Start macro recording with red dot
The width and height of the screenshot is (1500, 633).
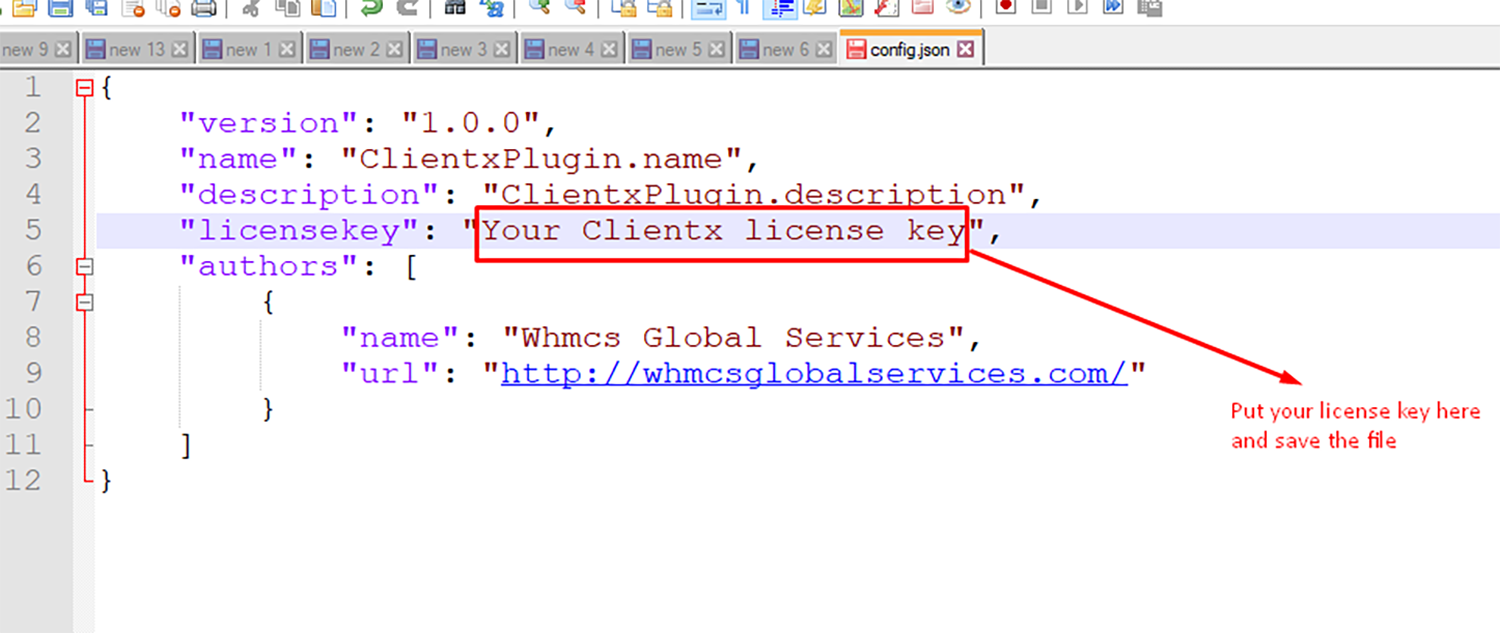(x=1005, y=8)
